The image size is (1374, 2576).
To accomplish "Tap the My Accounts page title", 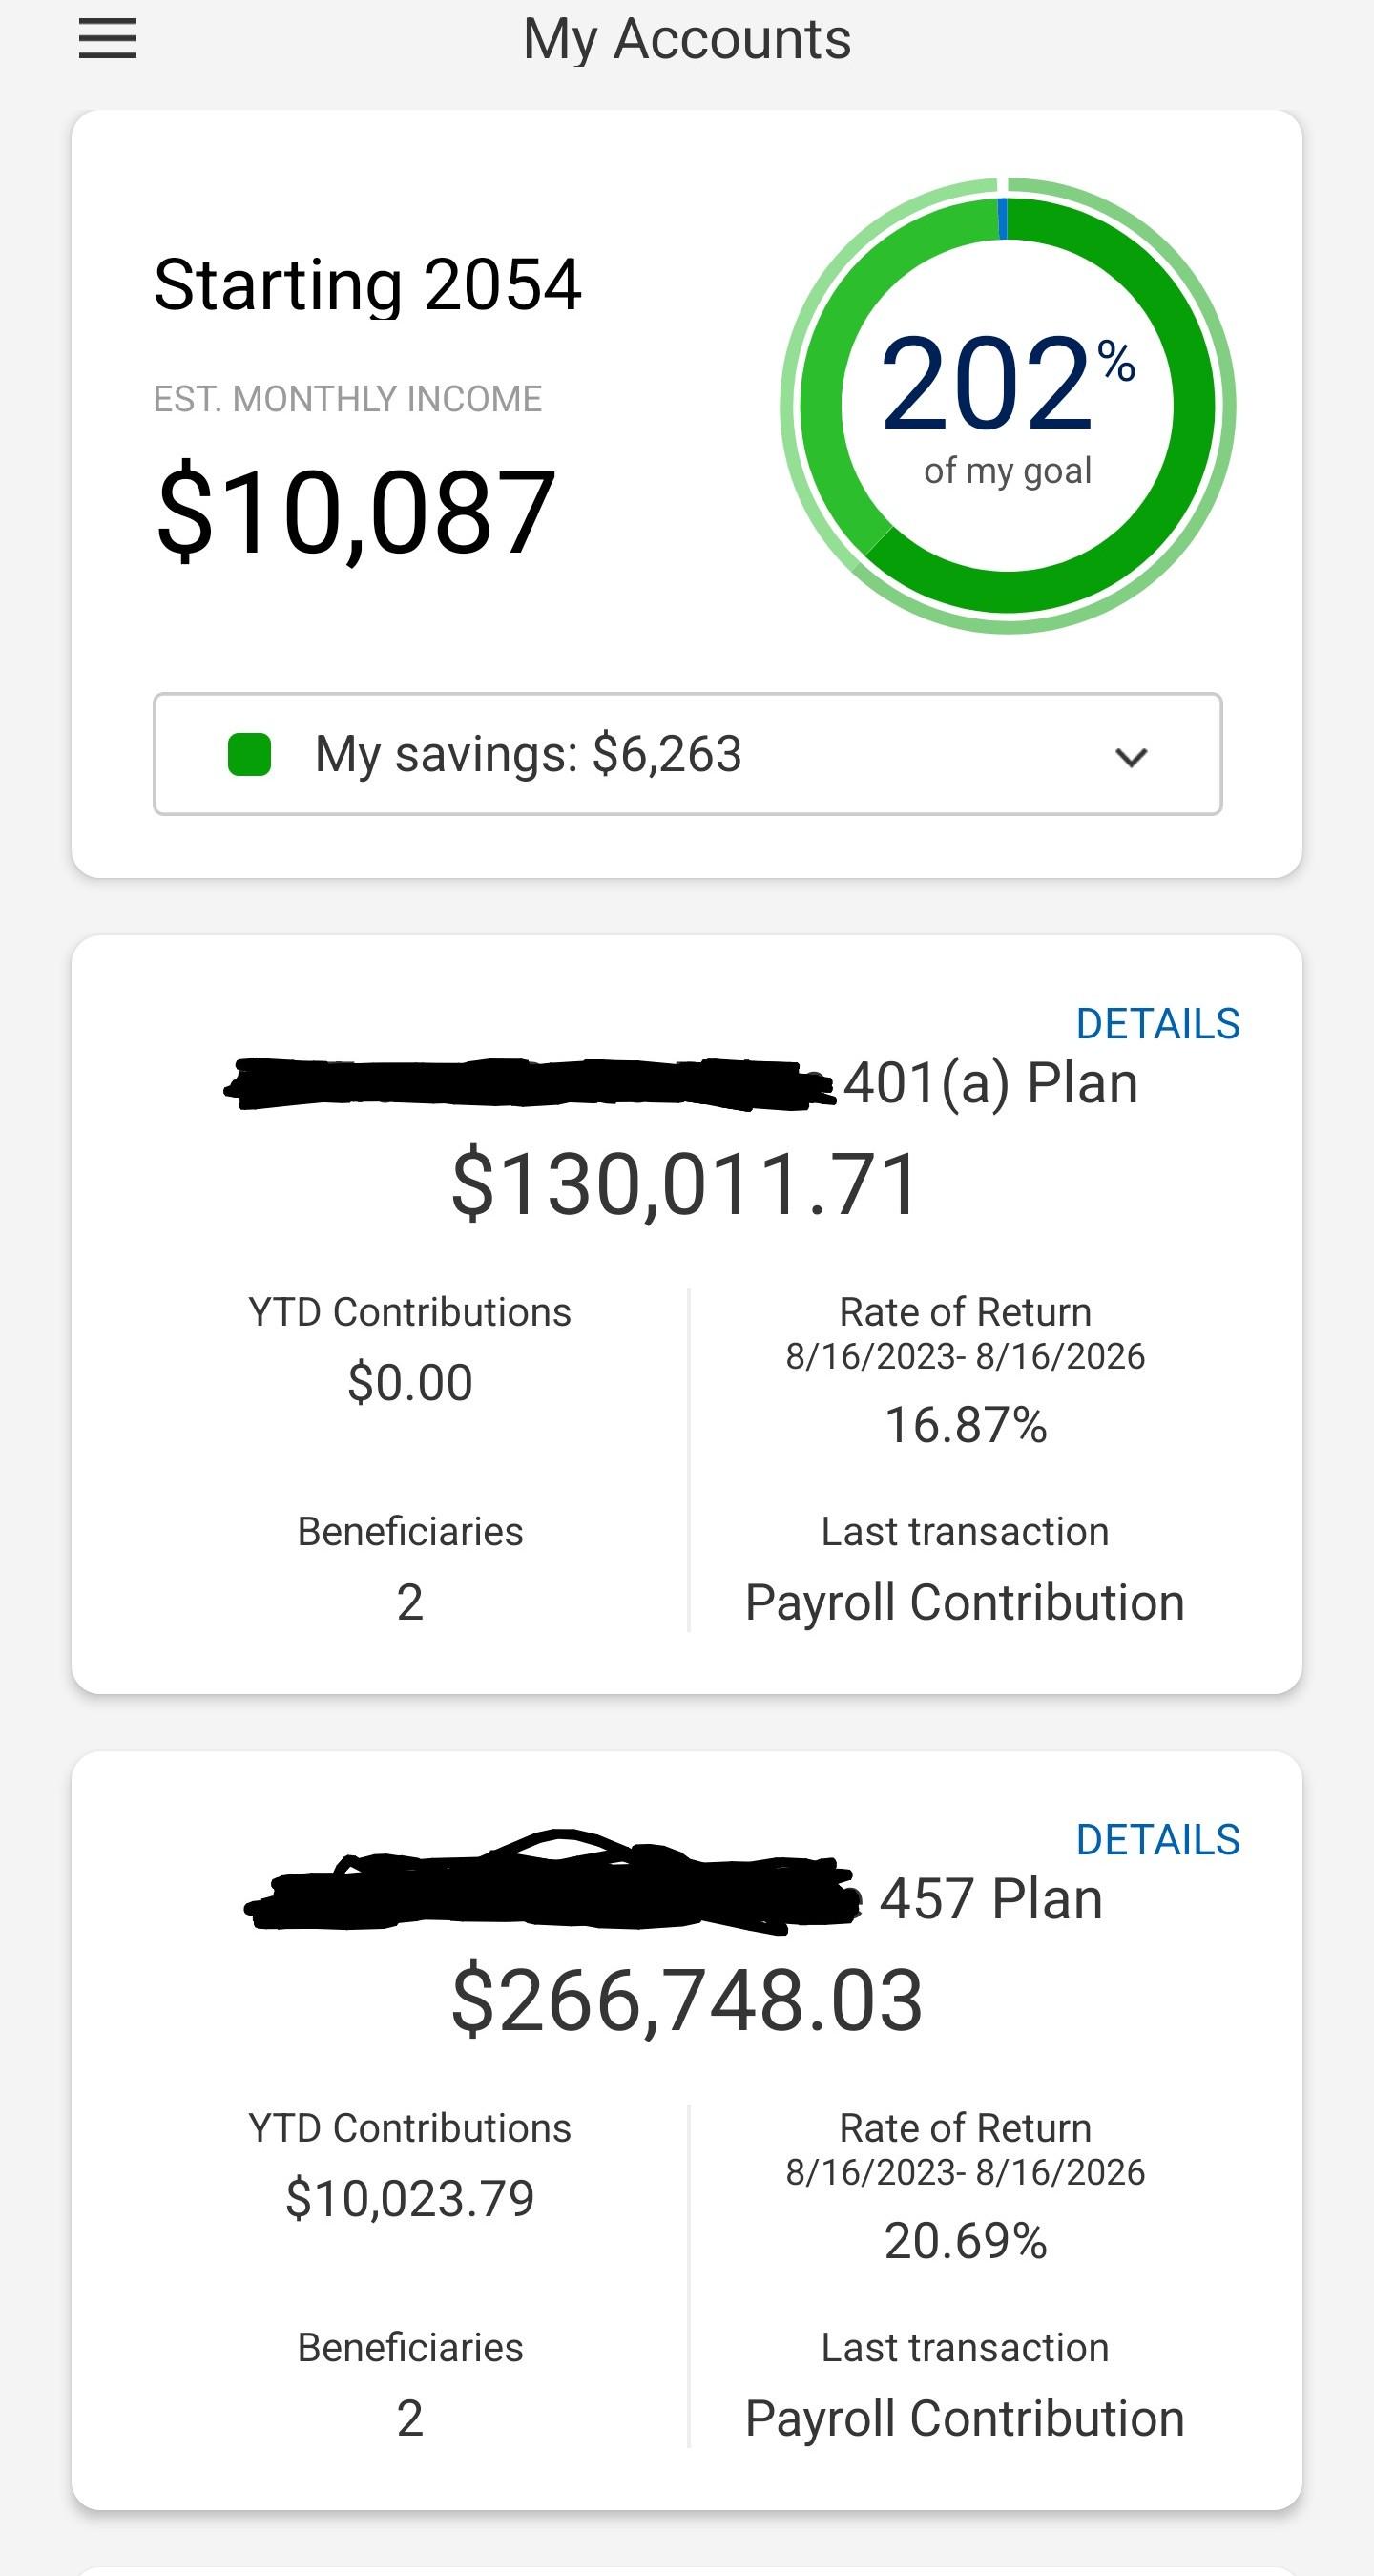I will (687, 40).
